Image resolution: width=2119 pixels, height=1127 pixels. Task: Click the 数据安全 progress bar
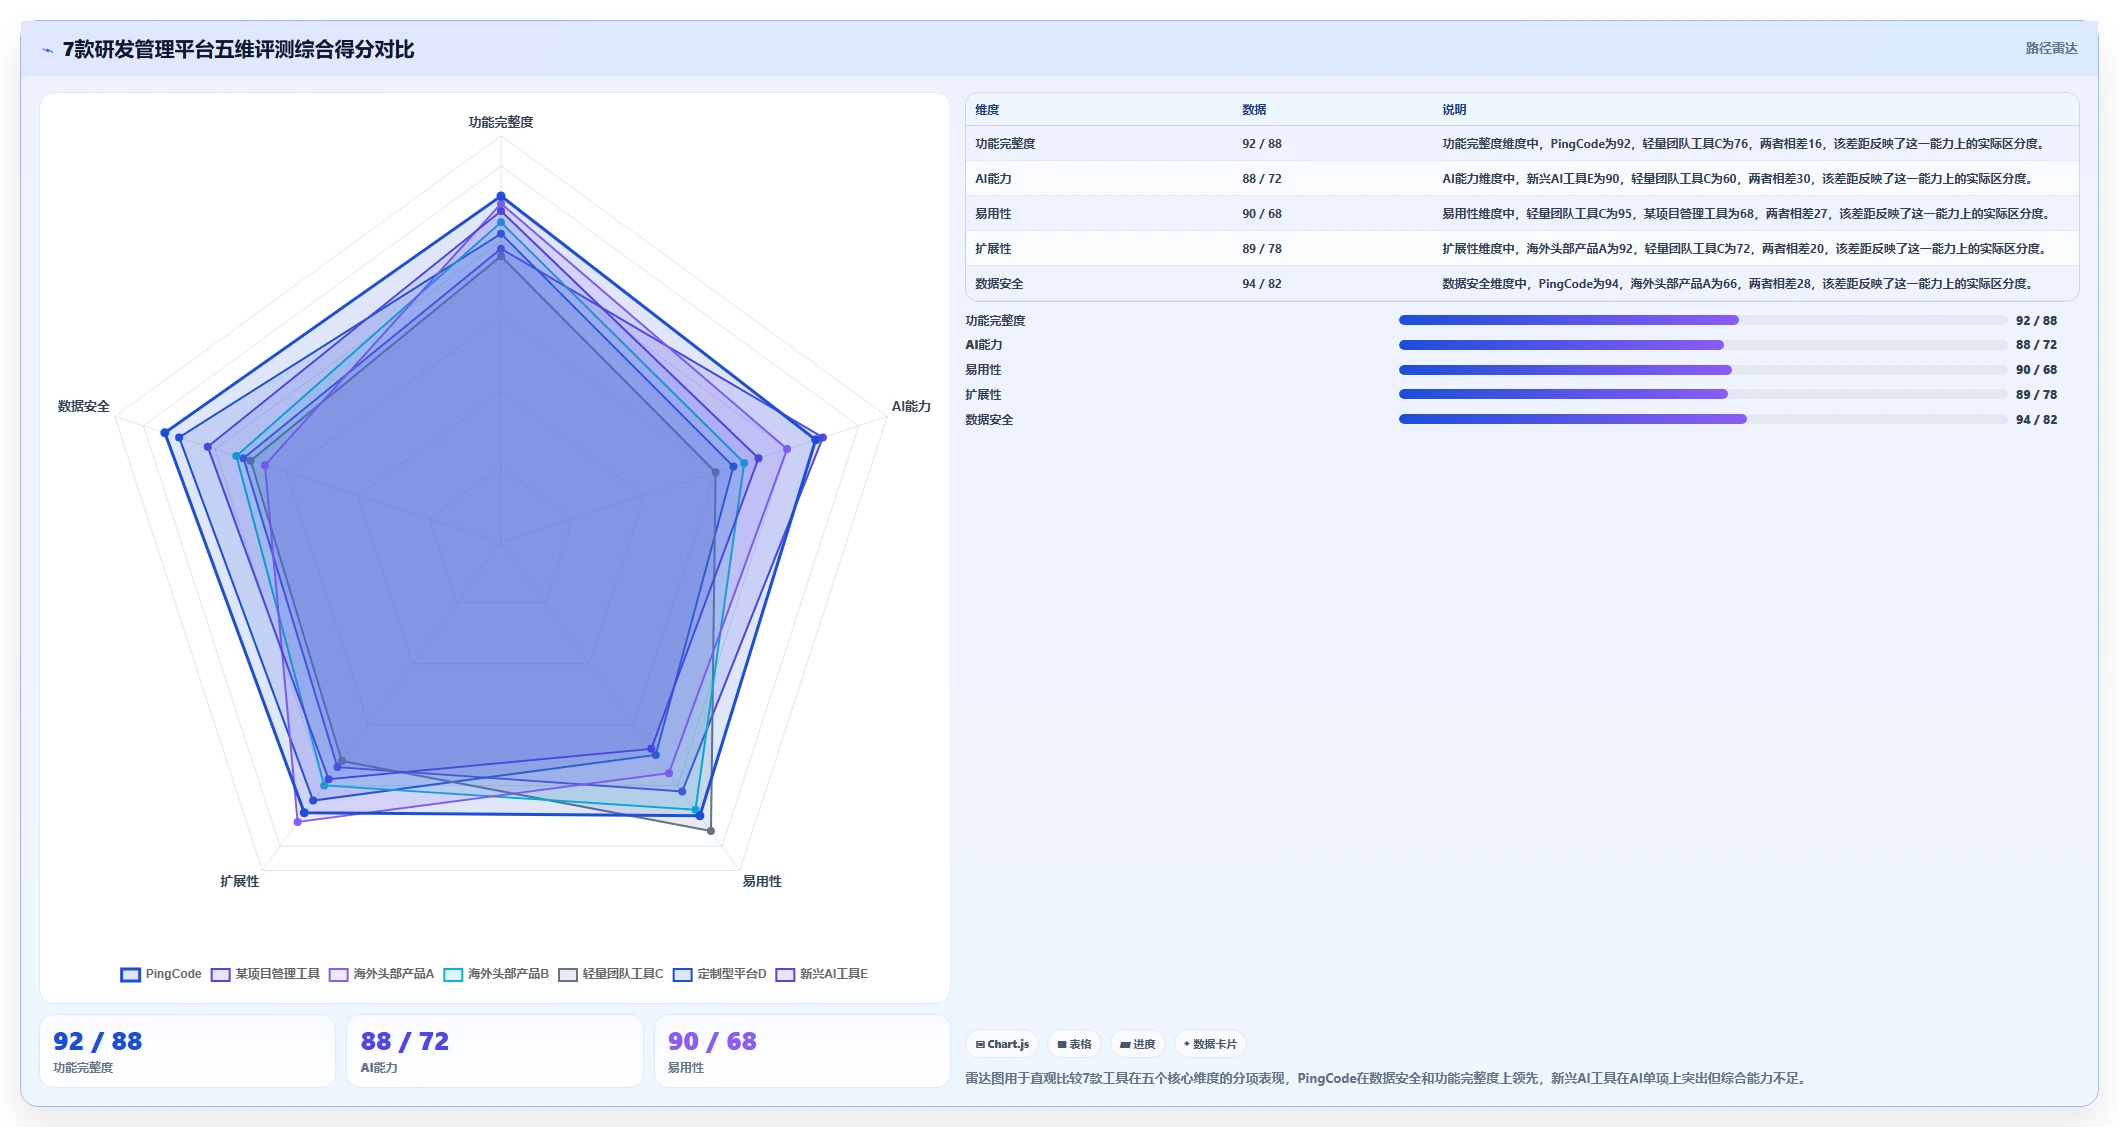click(x=1703, y=419)
